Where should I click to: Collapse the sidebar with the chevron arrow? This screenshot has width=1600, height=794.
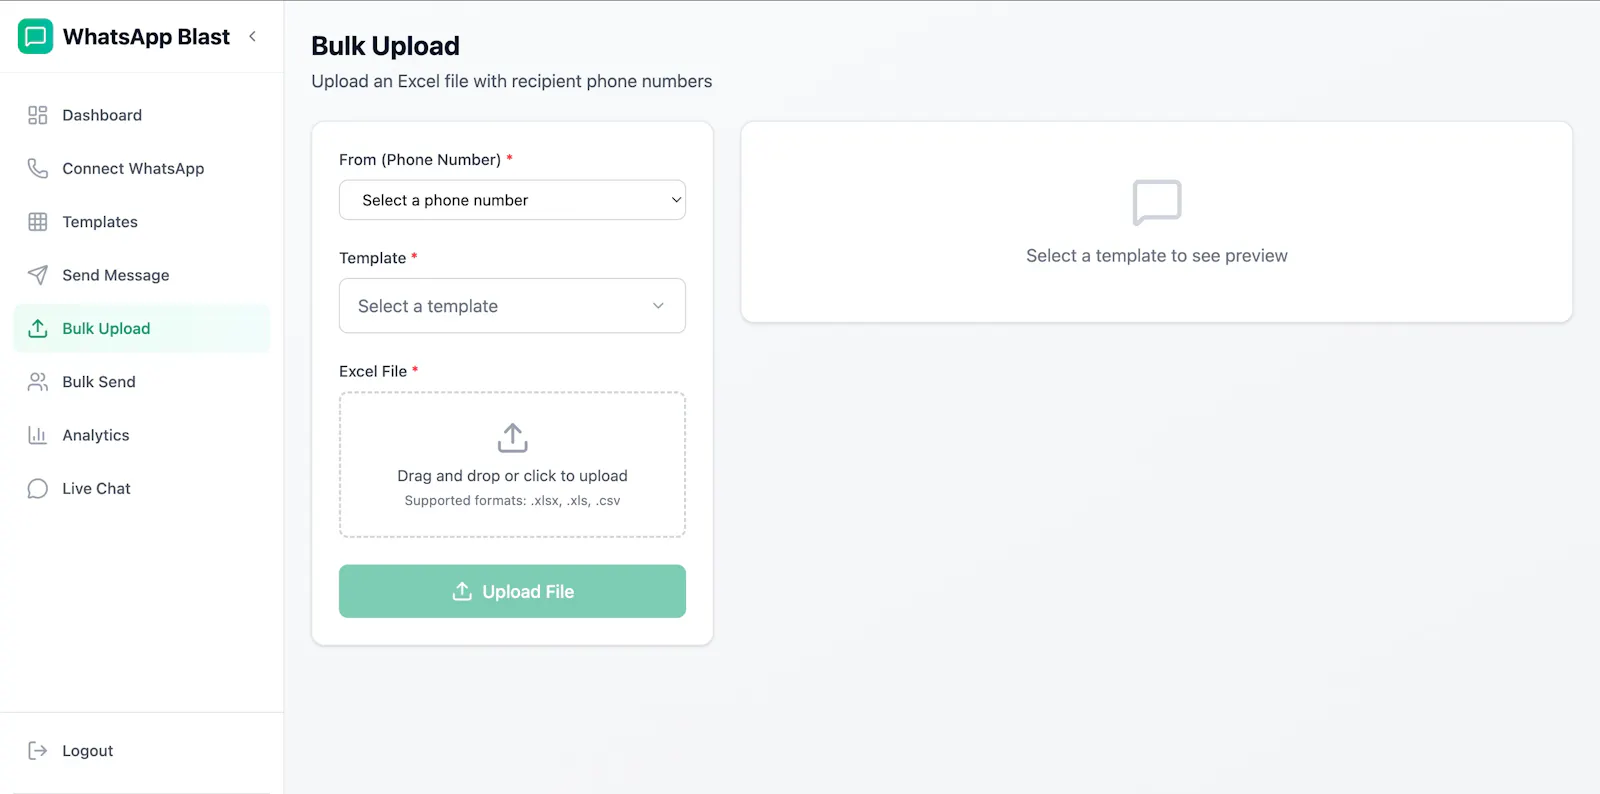(253, 36)
